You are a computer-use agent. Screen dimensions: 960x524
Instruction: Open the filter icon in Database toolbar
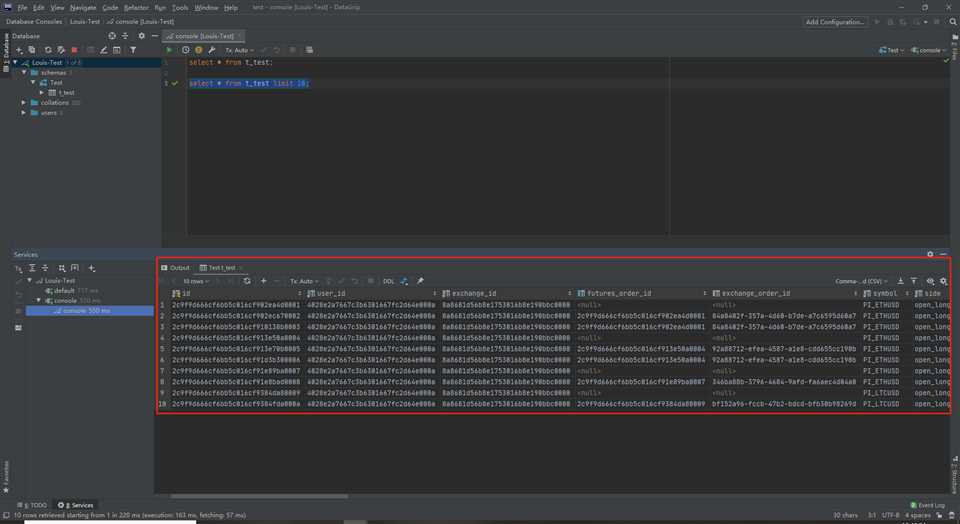[x=133, y=50]
